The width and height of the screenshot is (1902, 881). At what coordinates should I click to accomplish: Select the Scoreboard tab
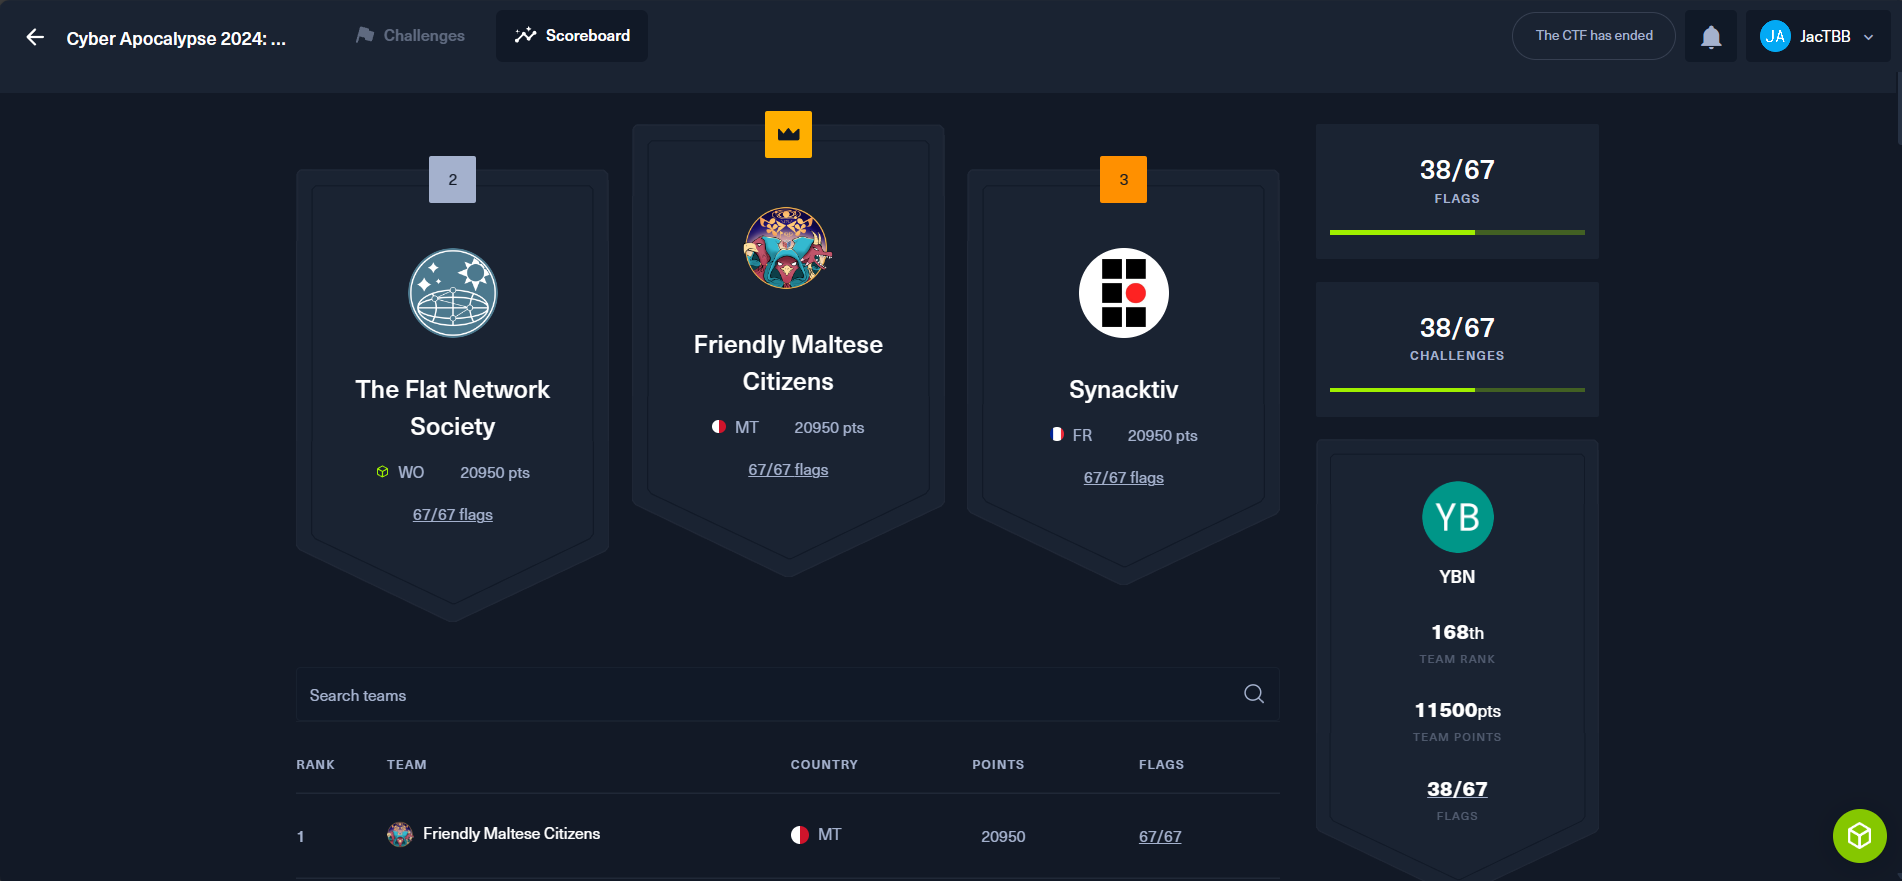(572, 36)
